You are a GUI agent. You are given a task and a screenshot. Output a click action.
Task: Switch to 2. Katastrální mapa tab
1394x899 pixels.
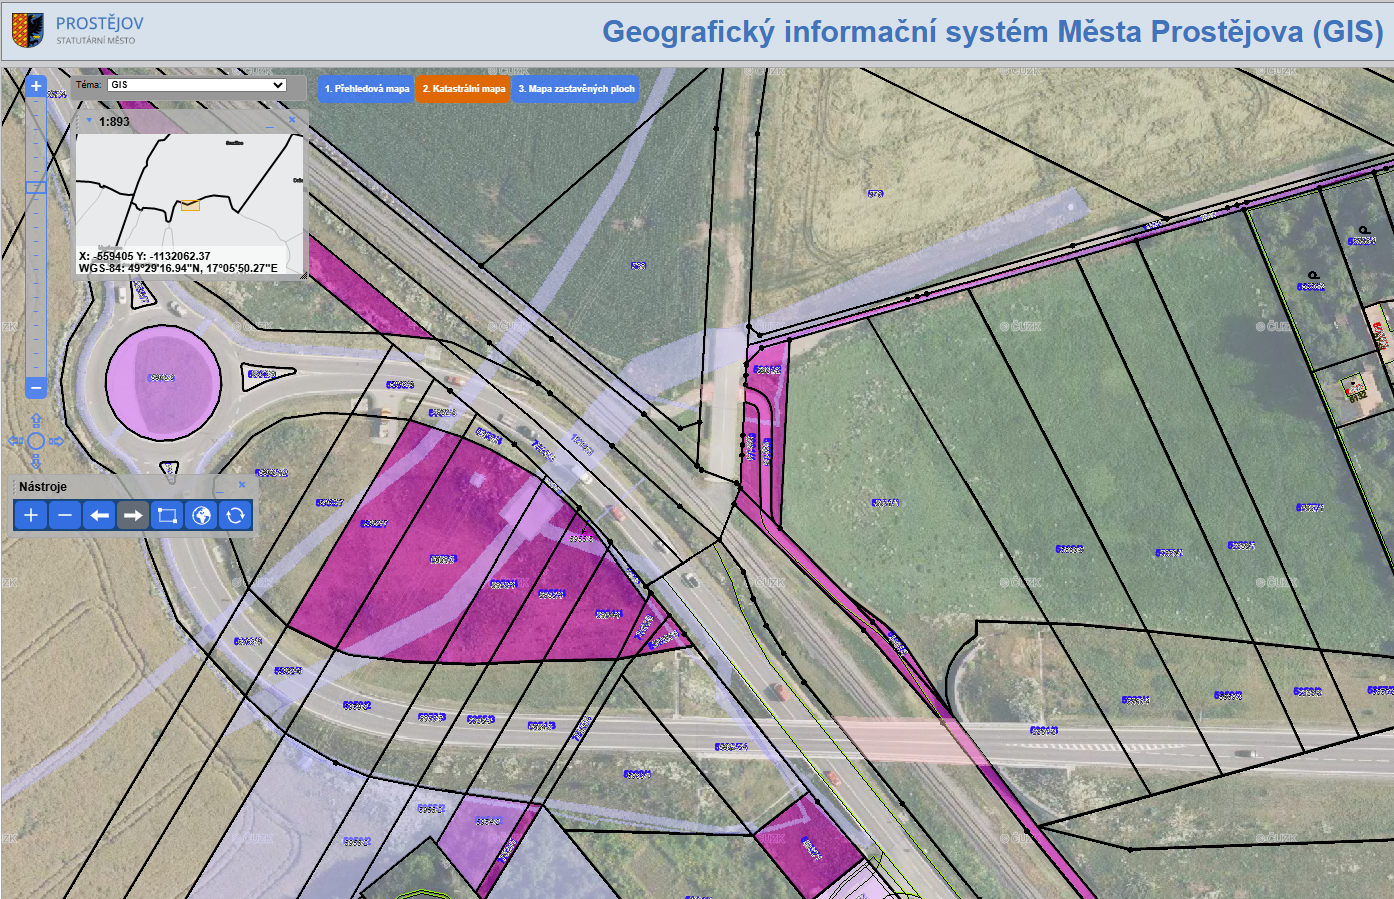pos(463,89)
